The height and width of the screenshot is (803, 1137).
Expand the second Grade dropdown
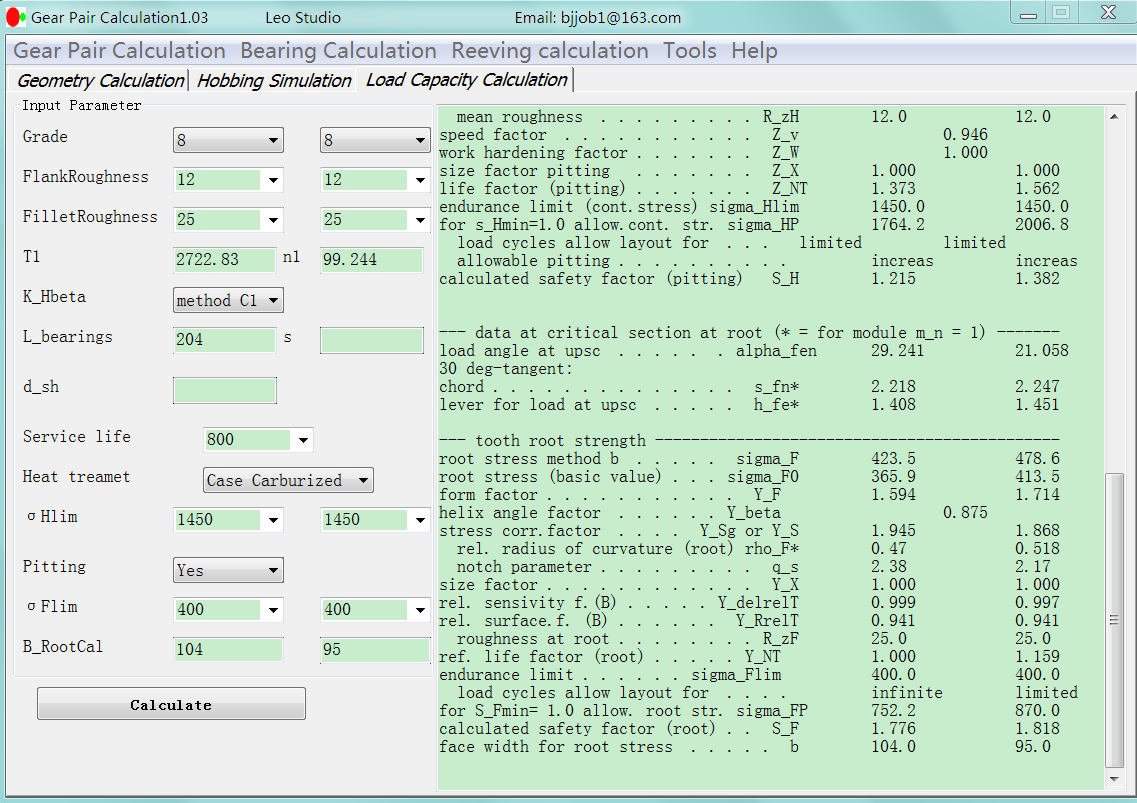coord(375,140)
